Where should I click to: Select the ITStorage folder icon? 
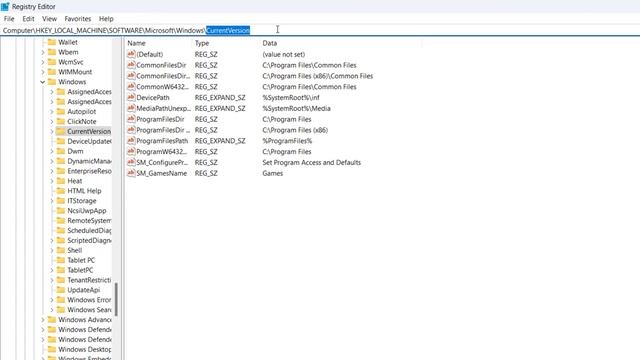pos(61,201)
